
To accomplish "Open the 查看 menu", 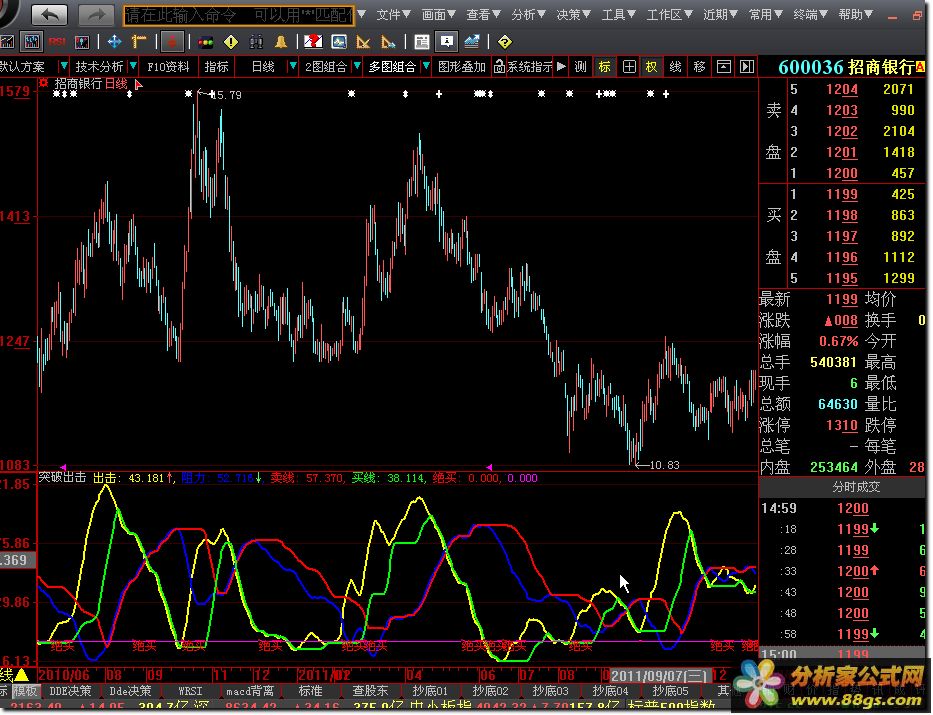I will [x=483, y=14].
